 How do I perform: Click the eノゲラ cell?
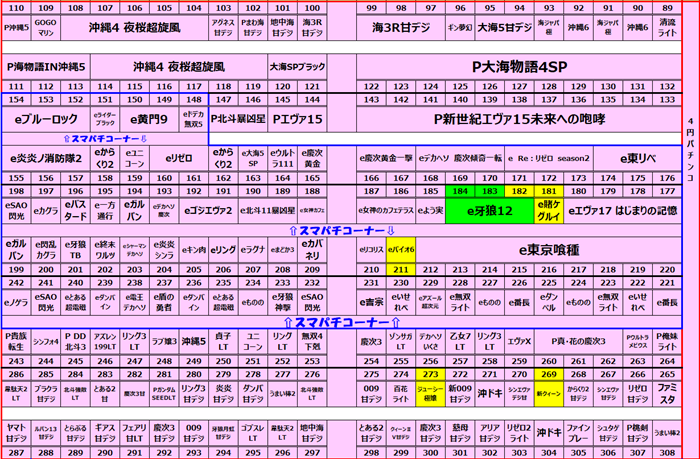click(x=17, y=302)
